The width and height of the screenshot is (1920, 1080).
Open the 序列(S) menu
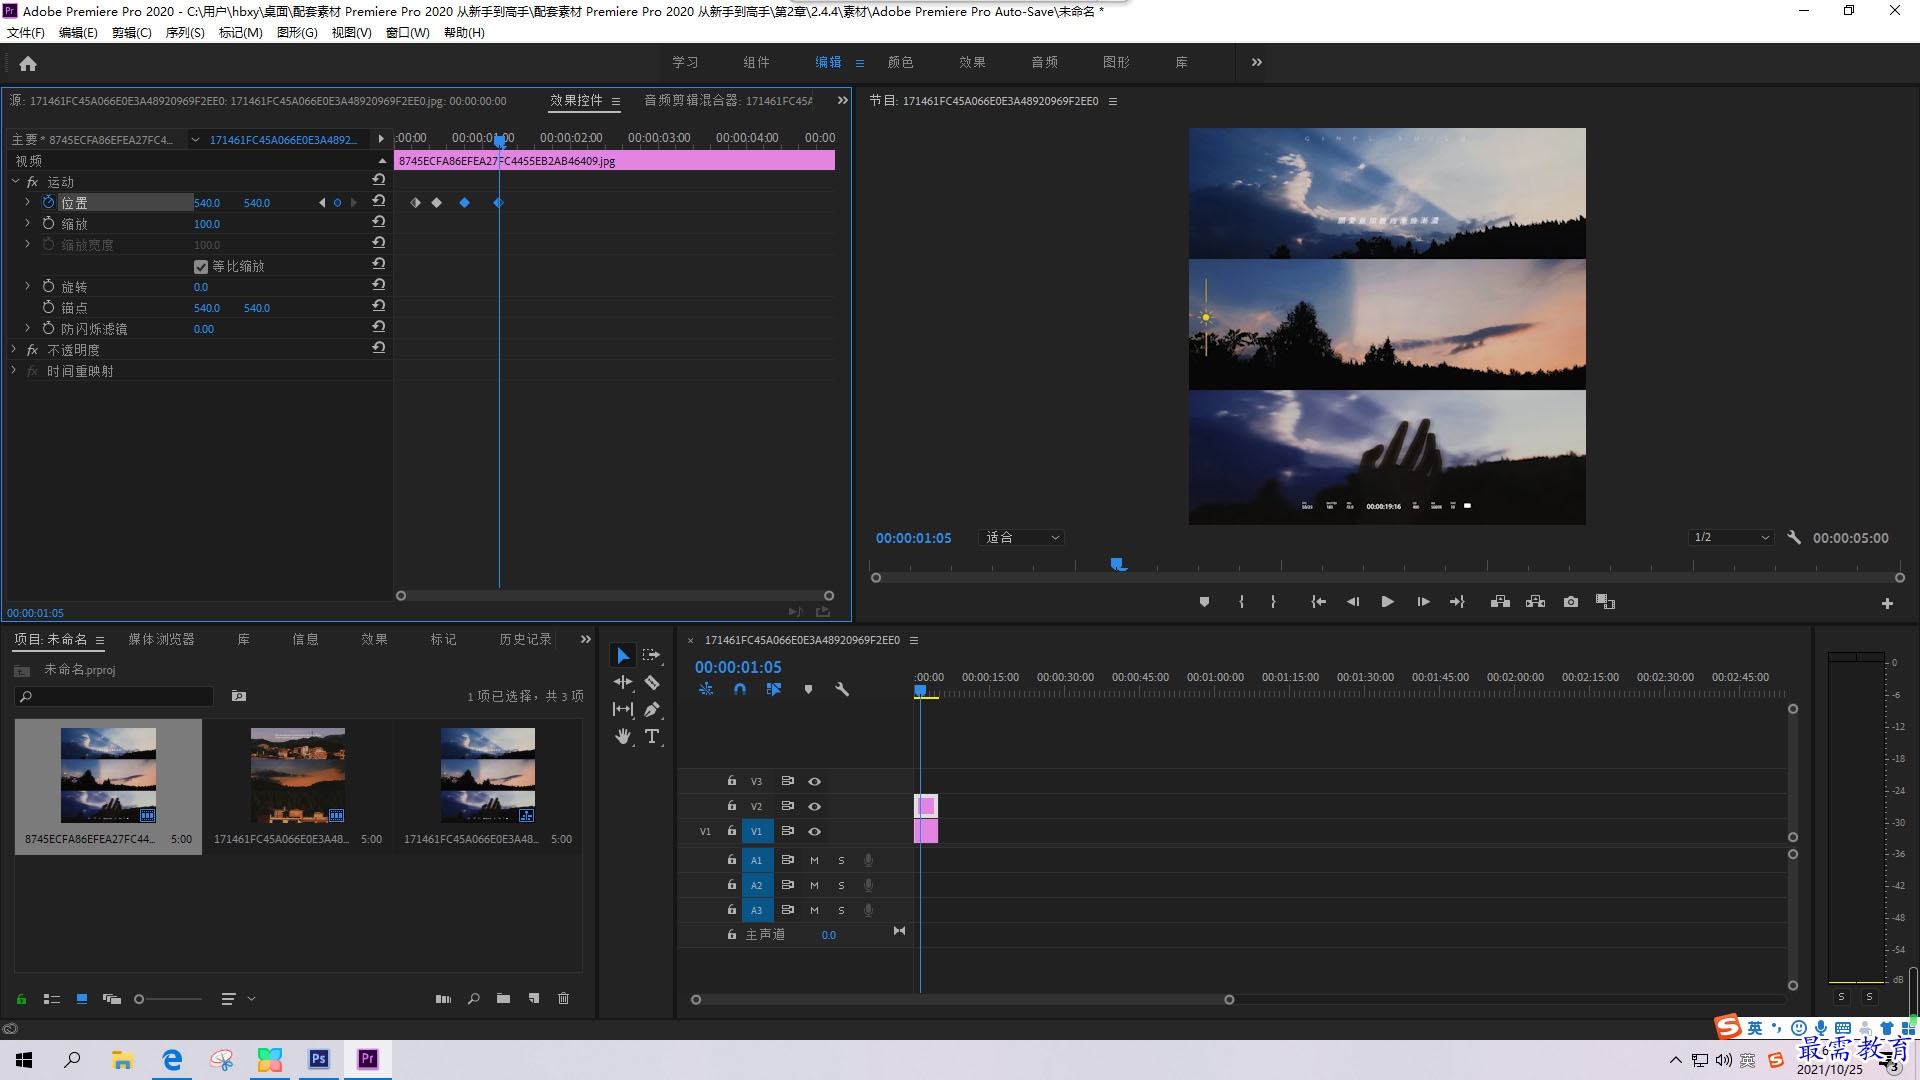click(184, 32)
